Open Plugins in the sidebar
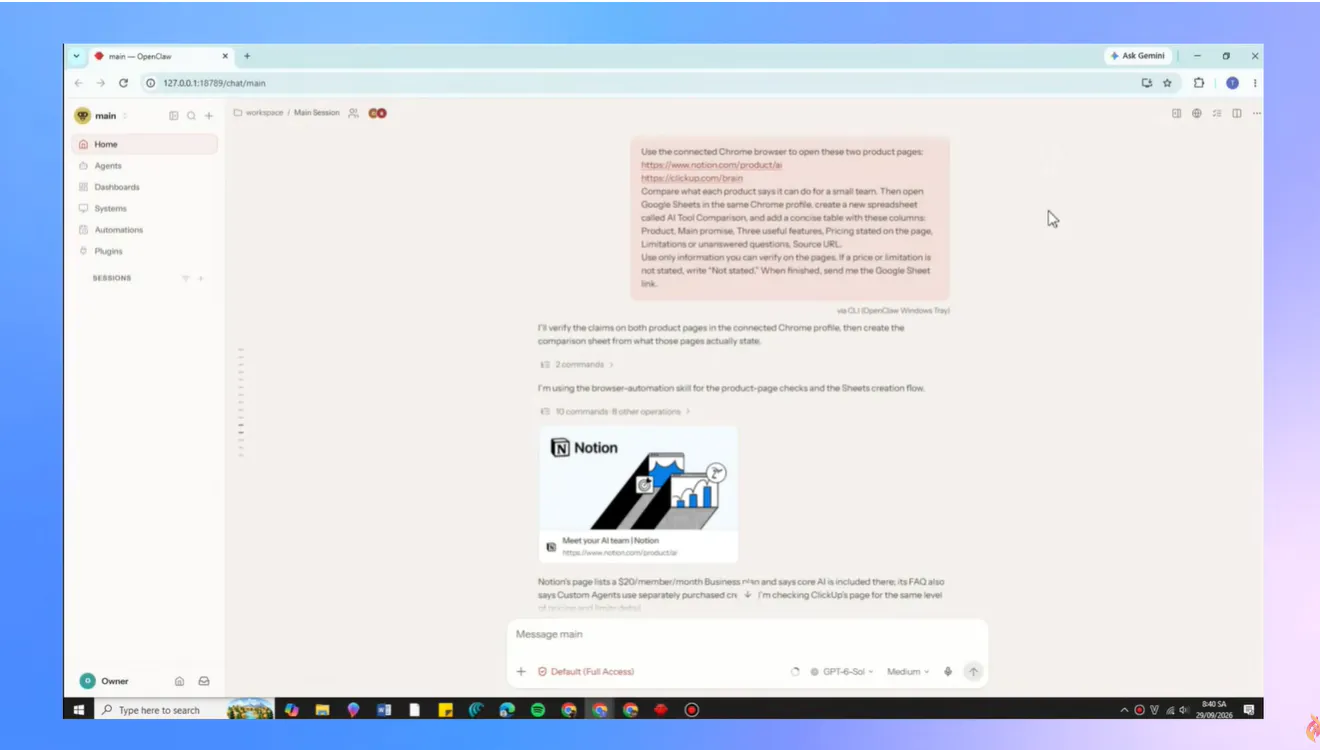The height and width of the screenshot is (750, 1320). point(145,251)
